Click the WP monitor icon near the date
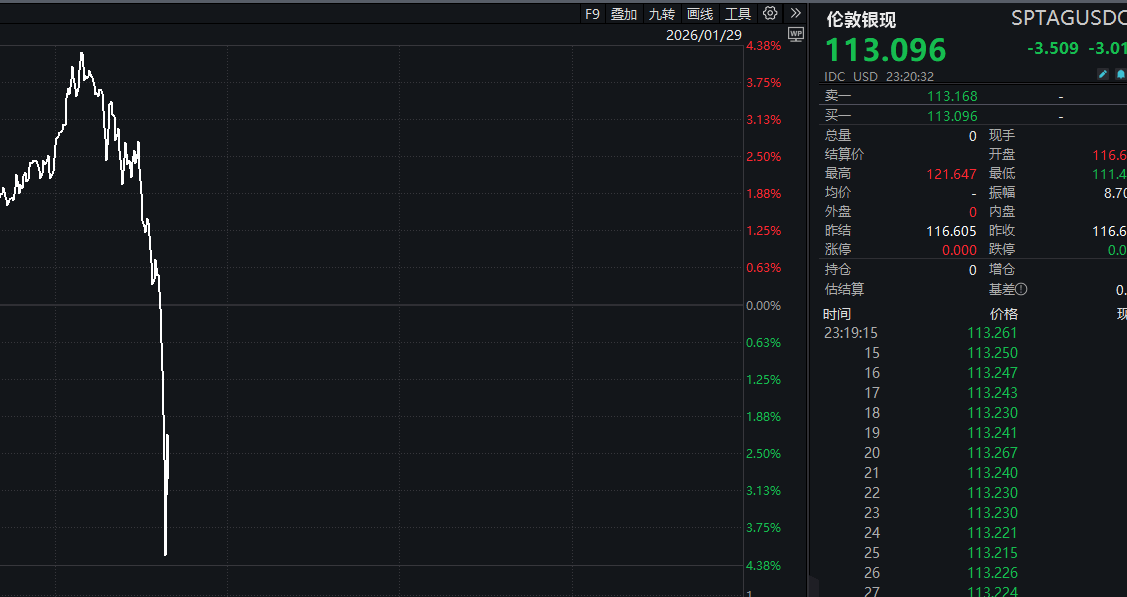 tap(796, 34)
